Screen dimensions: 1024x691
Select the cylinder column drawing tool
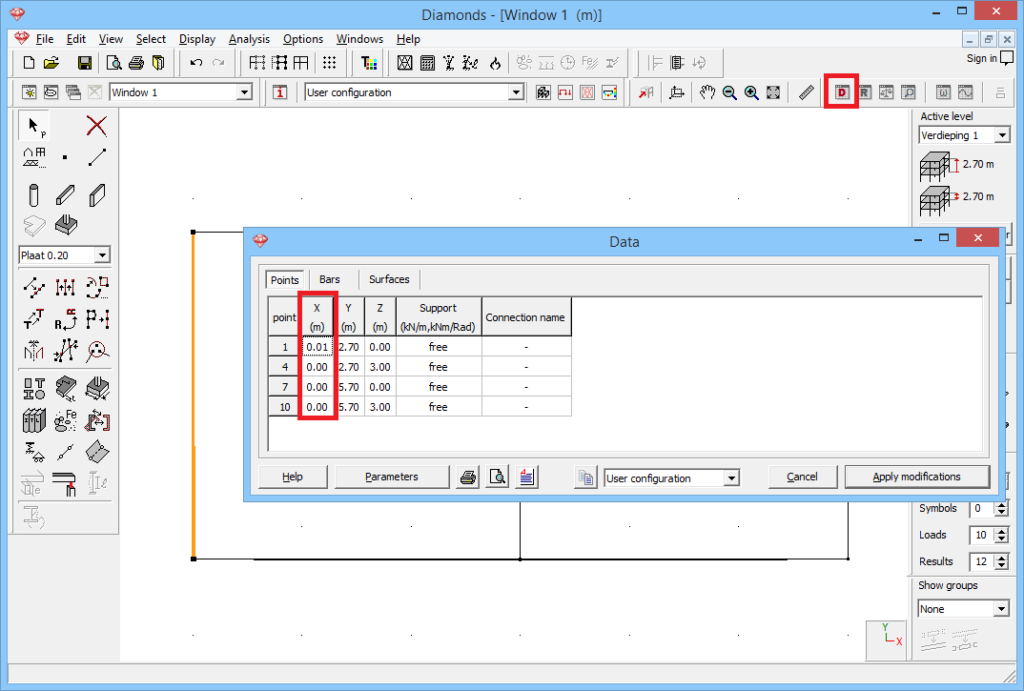pos(34,195)
